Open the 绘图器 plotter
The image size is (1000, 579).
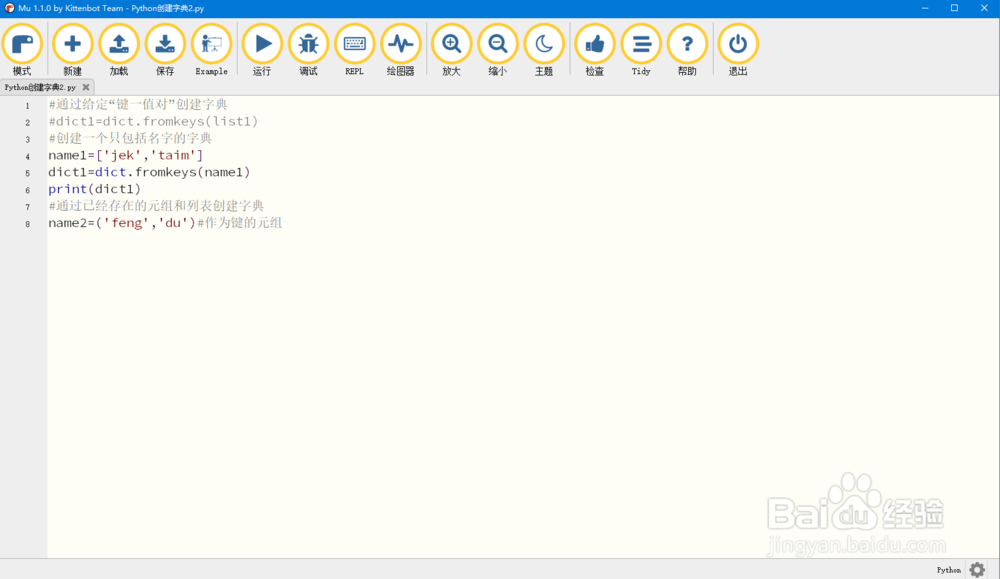[x=400, y=44]
